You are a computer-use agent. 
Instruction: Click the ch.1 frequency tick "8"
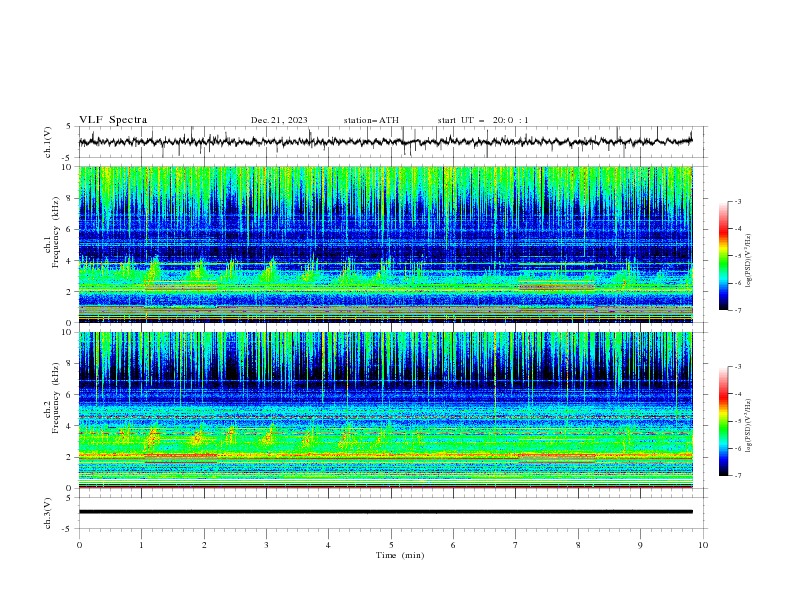pyautogui.click(x=70, y=198)
